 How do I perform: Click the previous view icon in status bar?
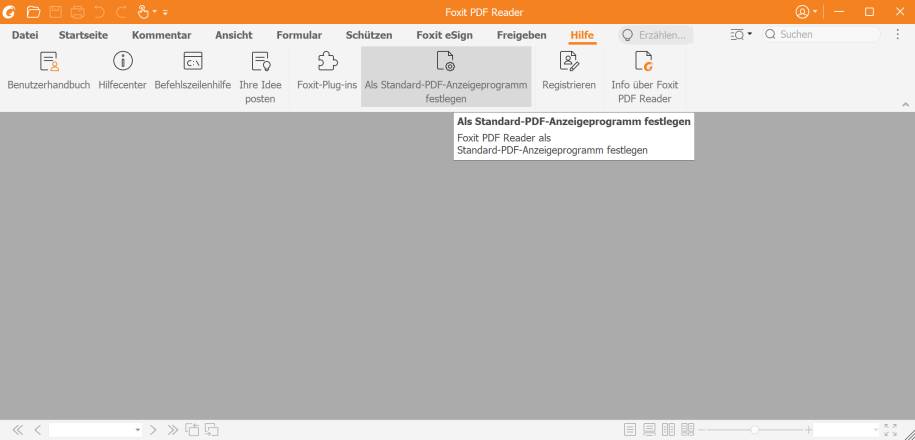tap(192, 430)
